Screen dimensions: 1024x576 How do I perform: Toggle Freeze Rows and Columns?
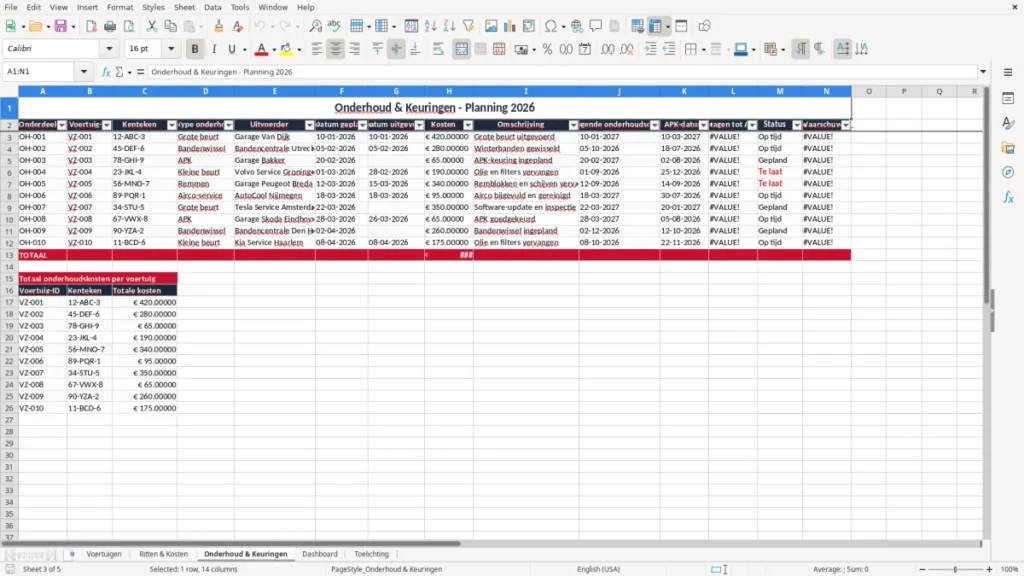pyautogui.click(x=656, y=26)
